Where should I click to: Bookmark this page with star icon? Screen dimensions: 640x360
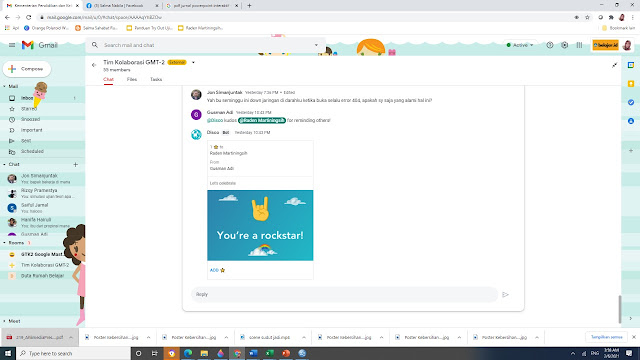[587, 17]
